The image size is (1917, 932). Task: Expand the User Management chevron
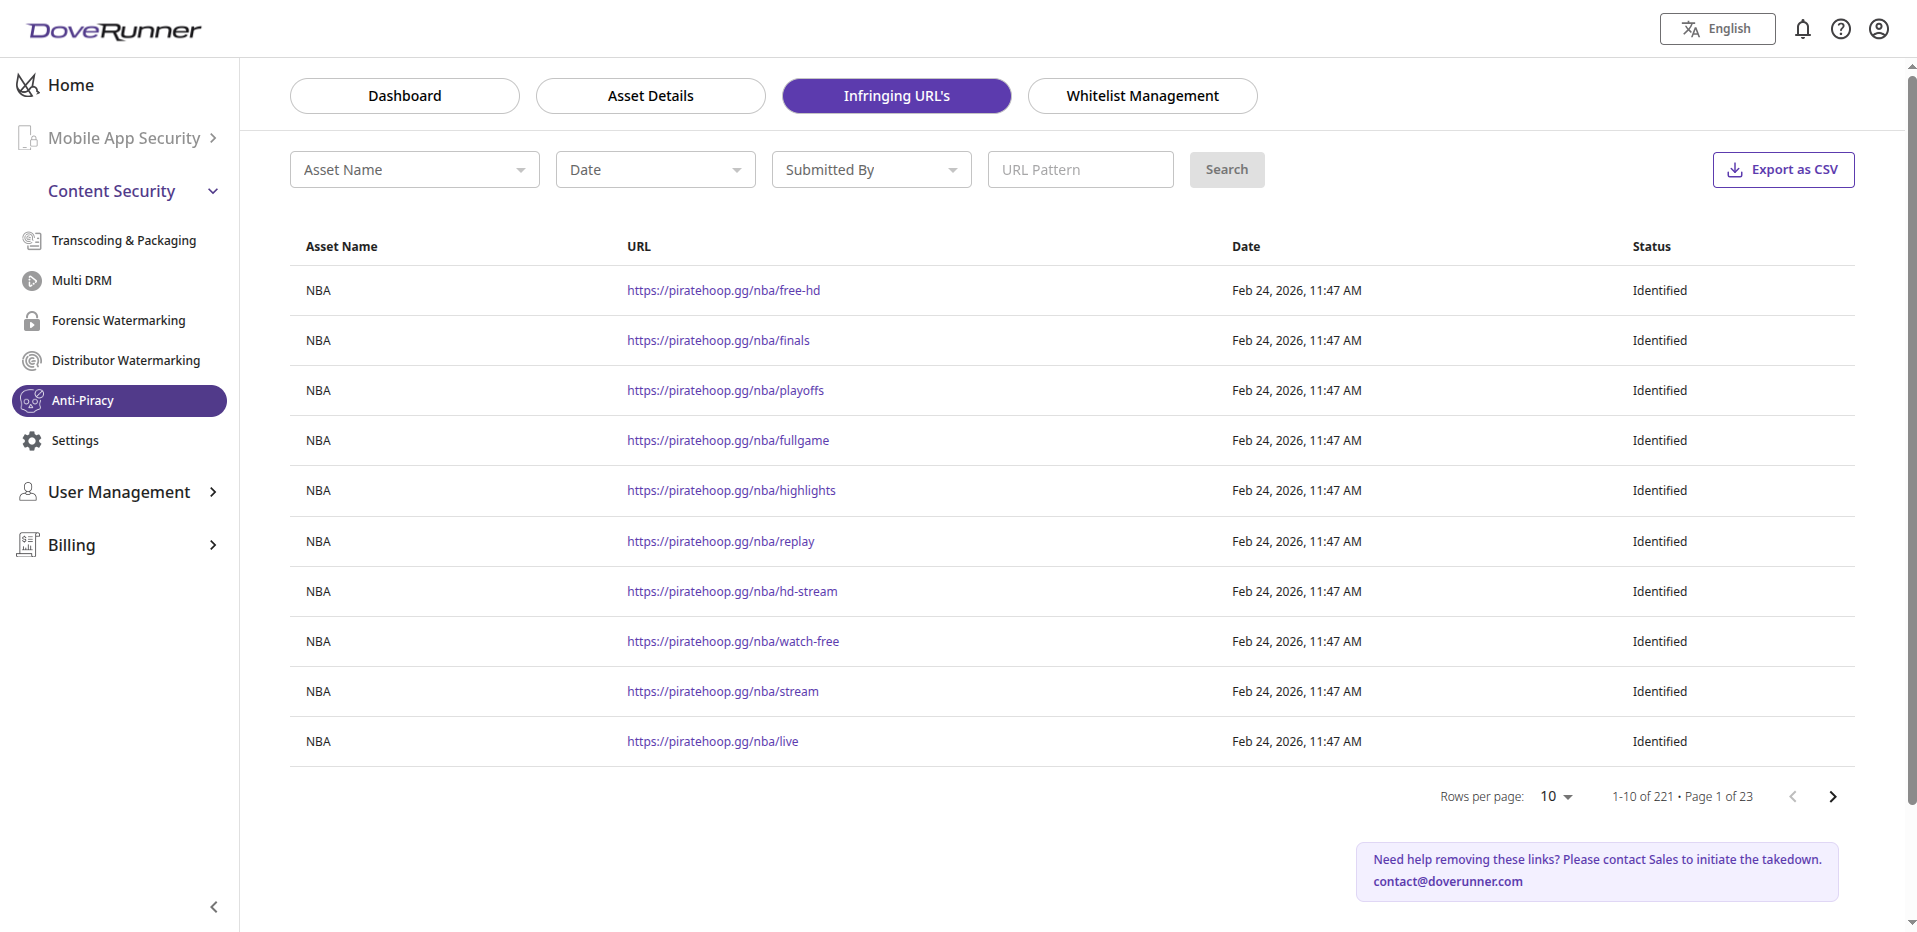(213, 492)
